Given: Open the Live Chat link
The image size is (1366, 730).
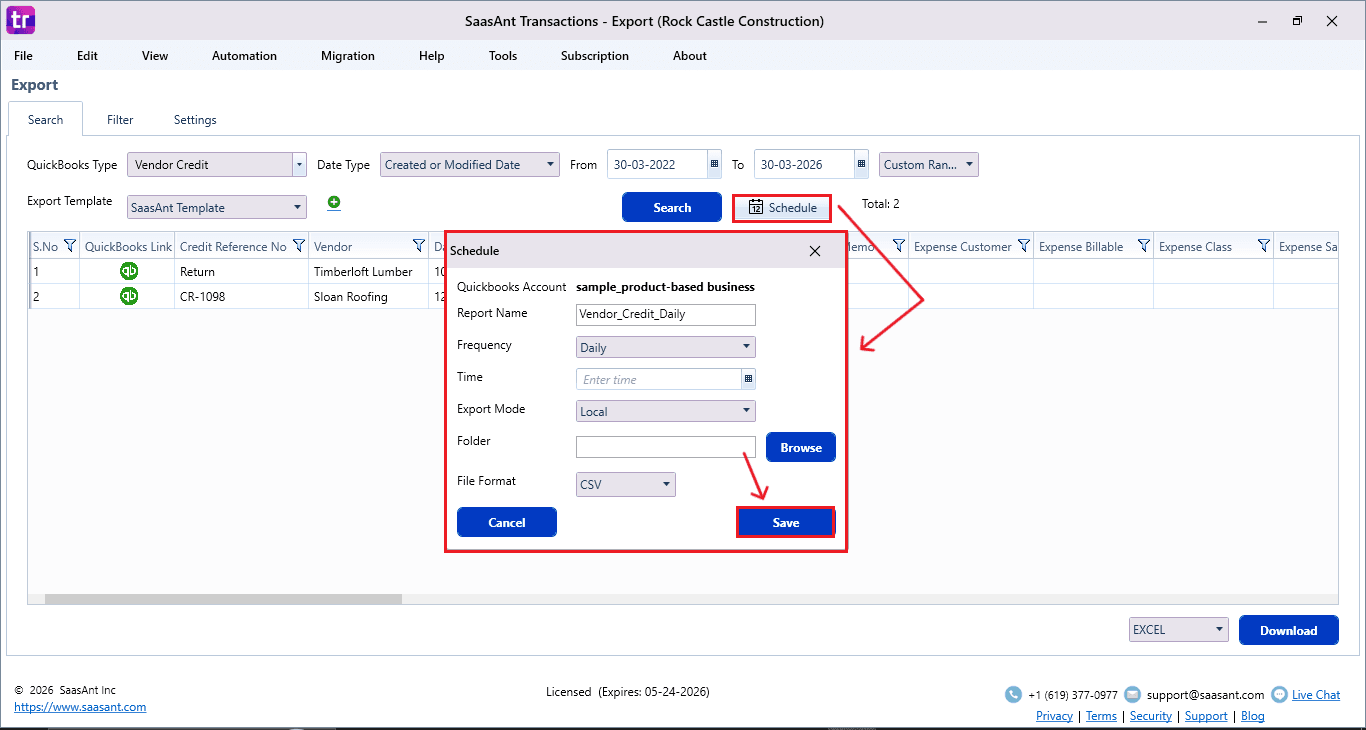Looking at the screenshot, I should 1315,694.
